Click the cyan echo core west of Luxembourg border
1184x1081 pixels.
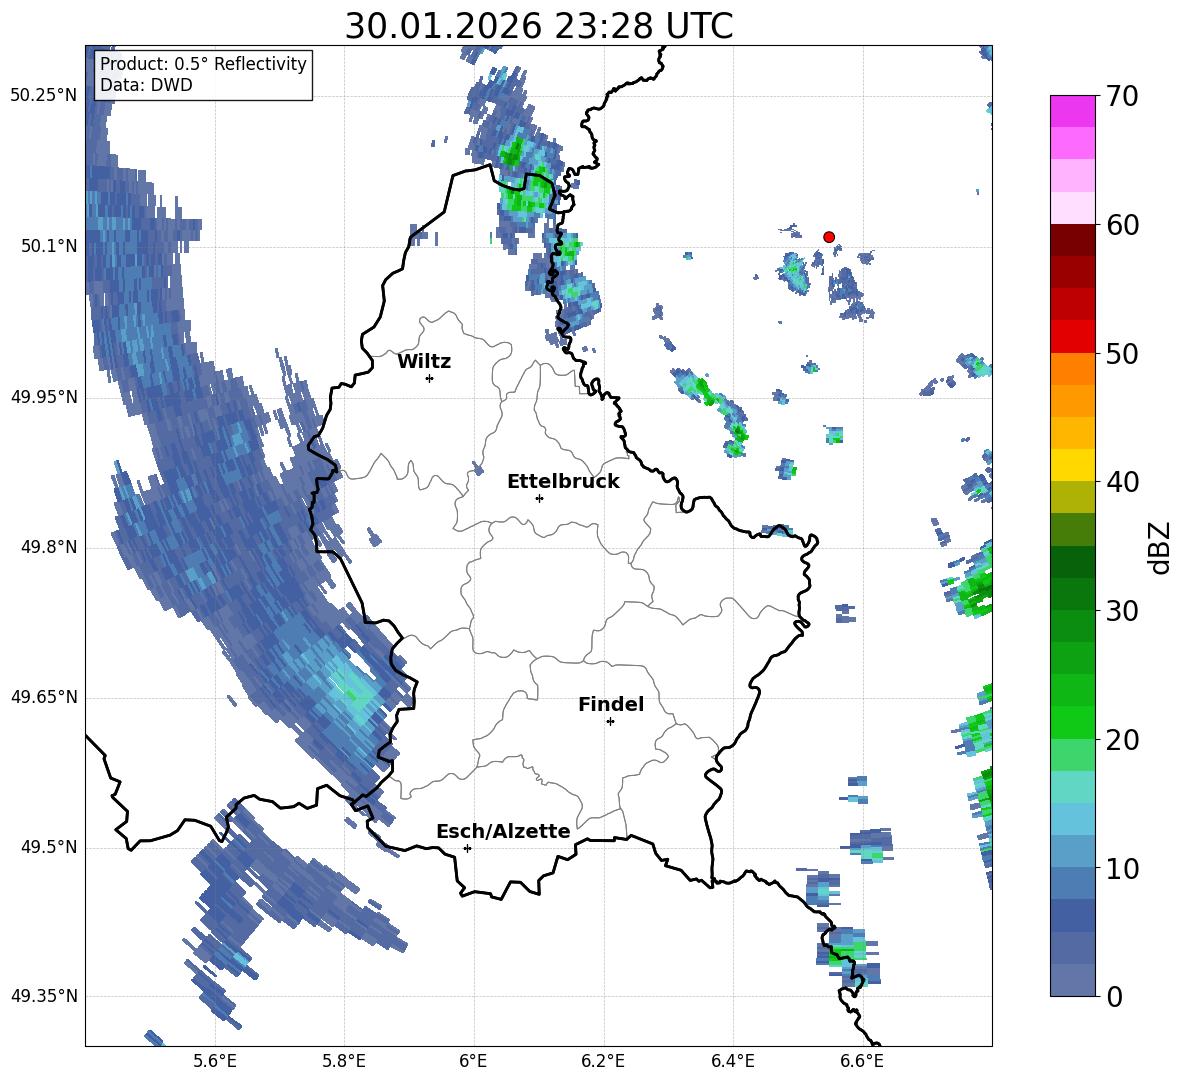(x=352, y=690)
